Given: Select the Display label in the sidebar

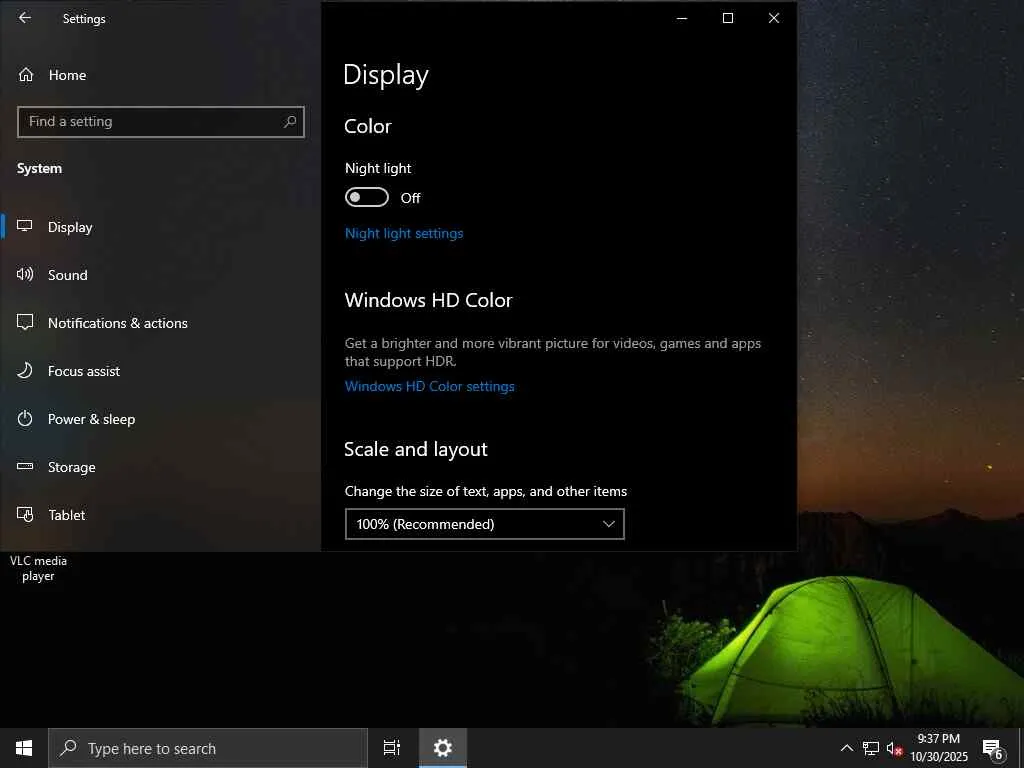Looking at the screenshot, I should (70, 227).
